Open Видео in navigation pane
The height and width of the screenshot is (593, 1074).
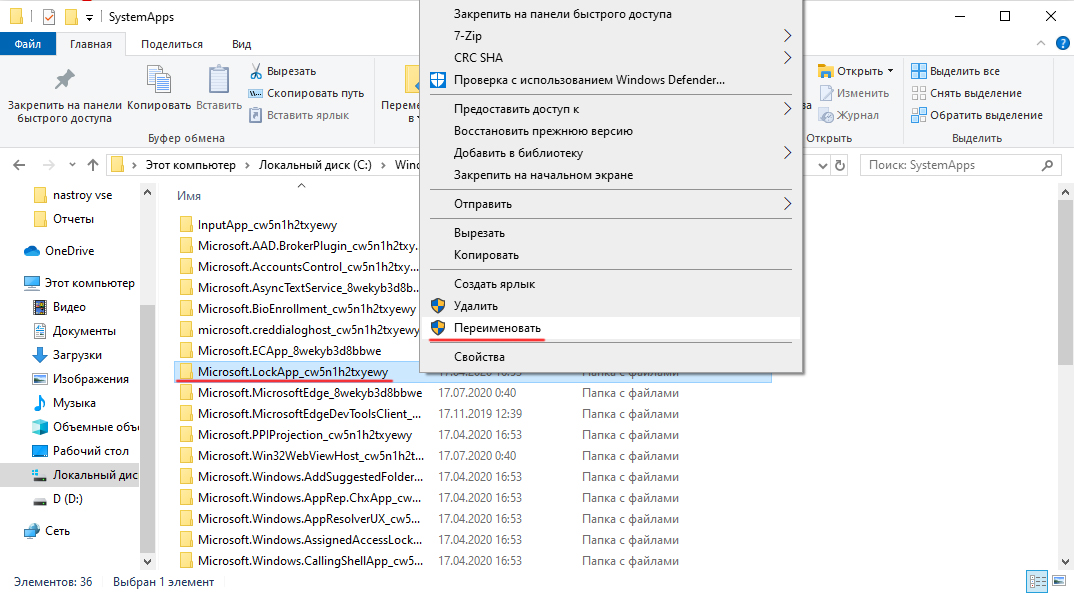59,307
